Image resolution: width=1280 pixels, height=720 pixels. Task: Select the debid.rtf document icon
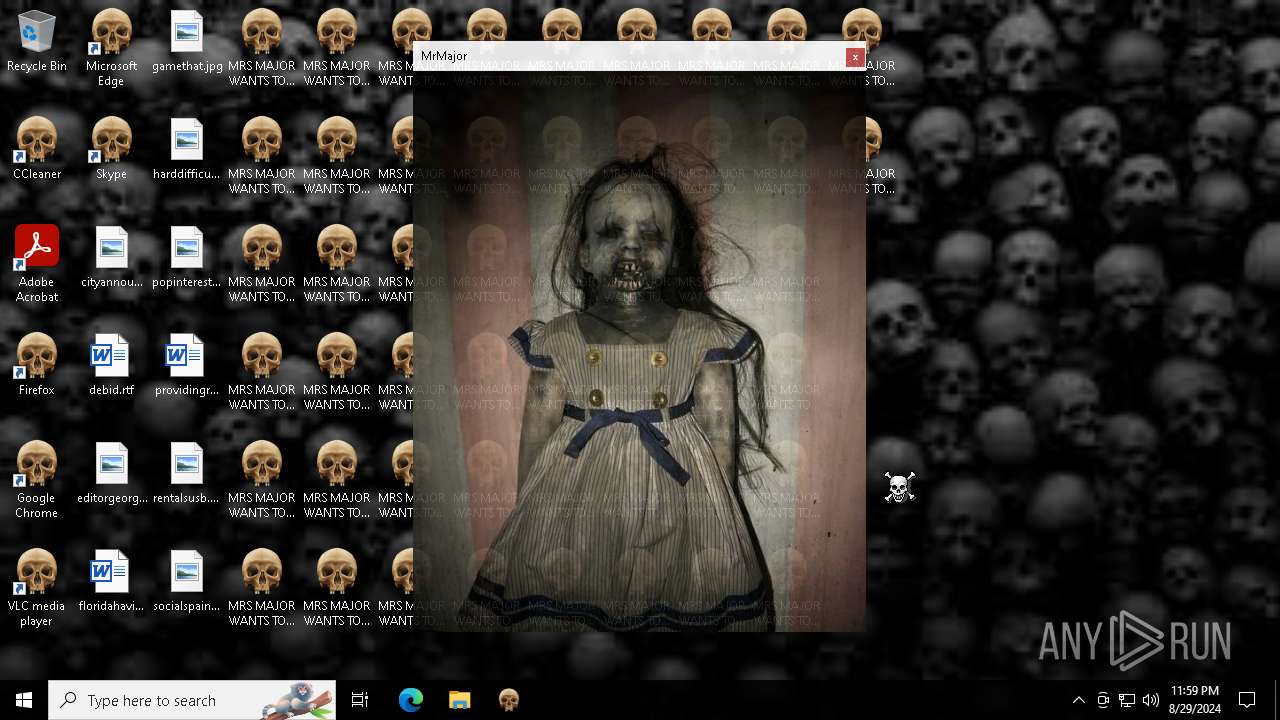(x=111, y=365)
